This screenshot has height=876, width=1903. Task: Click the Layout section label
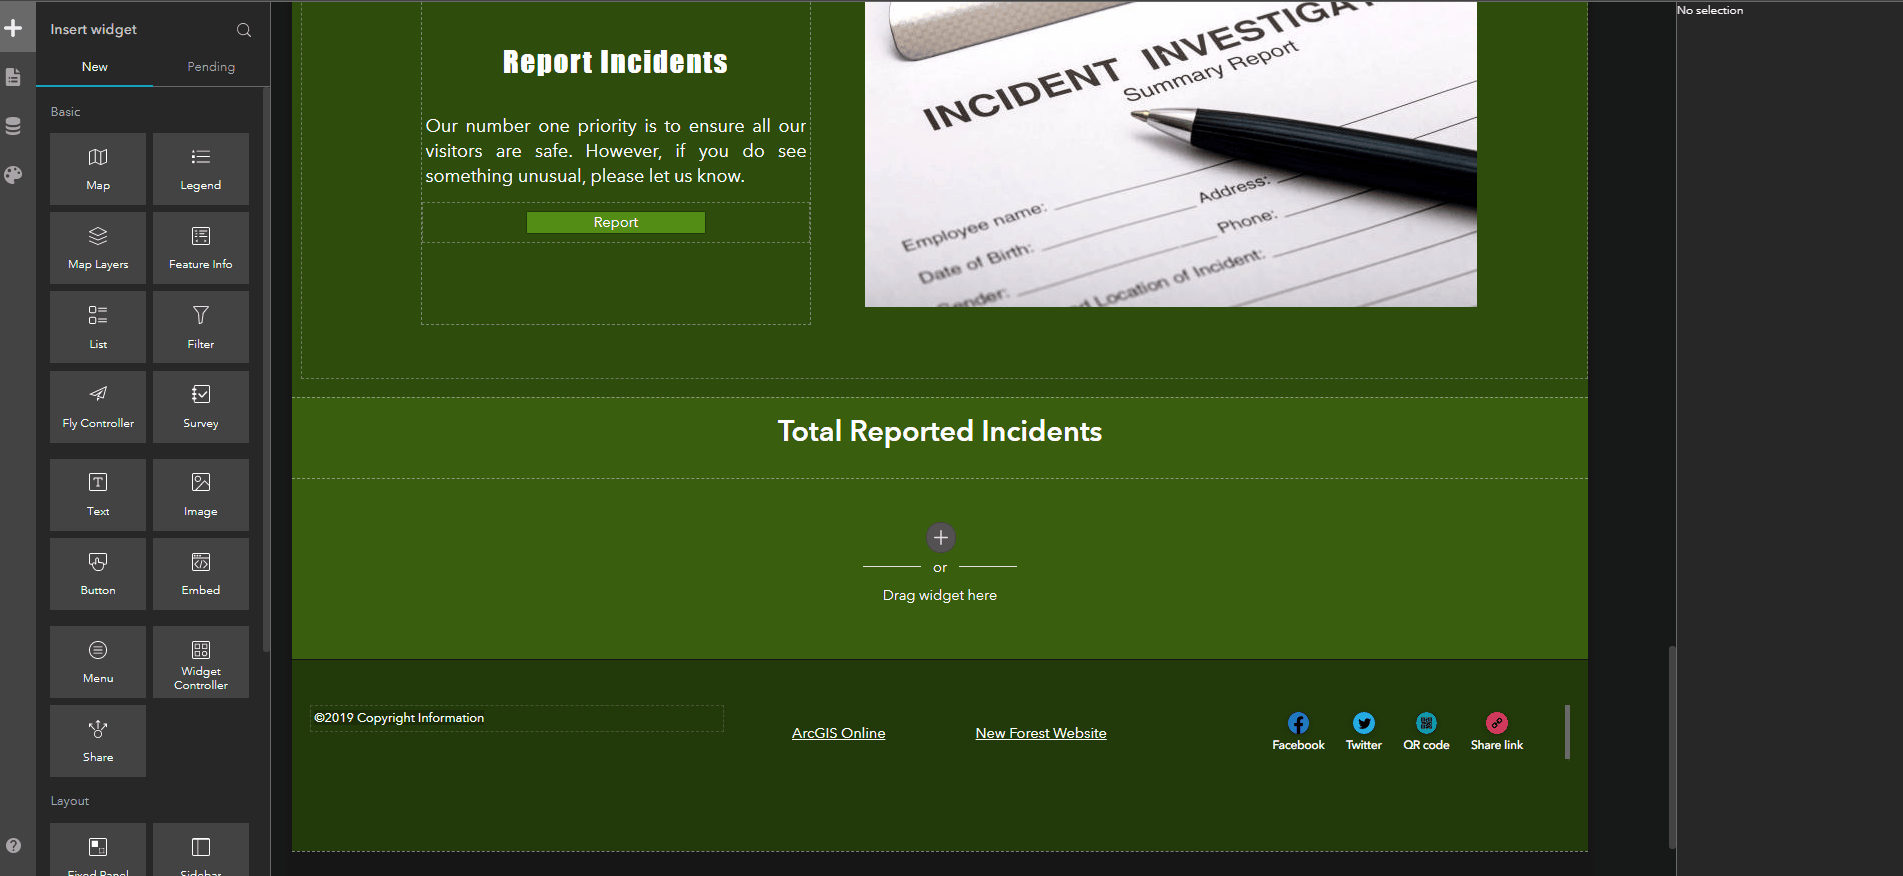pyautogui.click(x=70, y=801)
